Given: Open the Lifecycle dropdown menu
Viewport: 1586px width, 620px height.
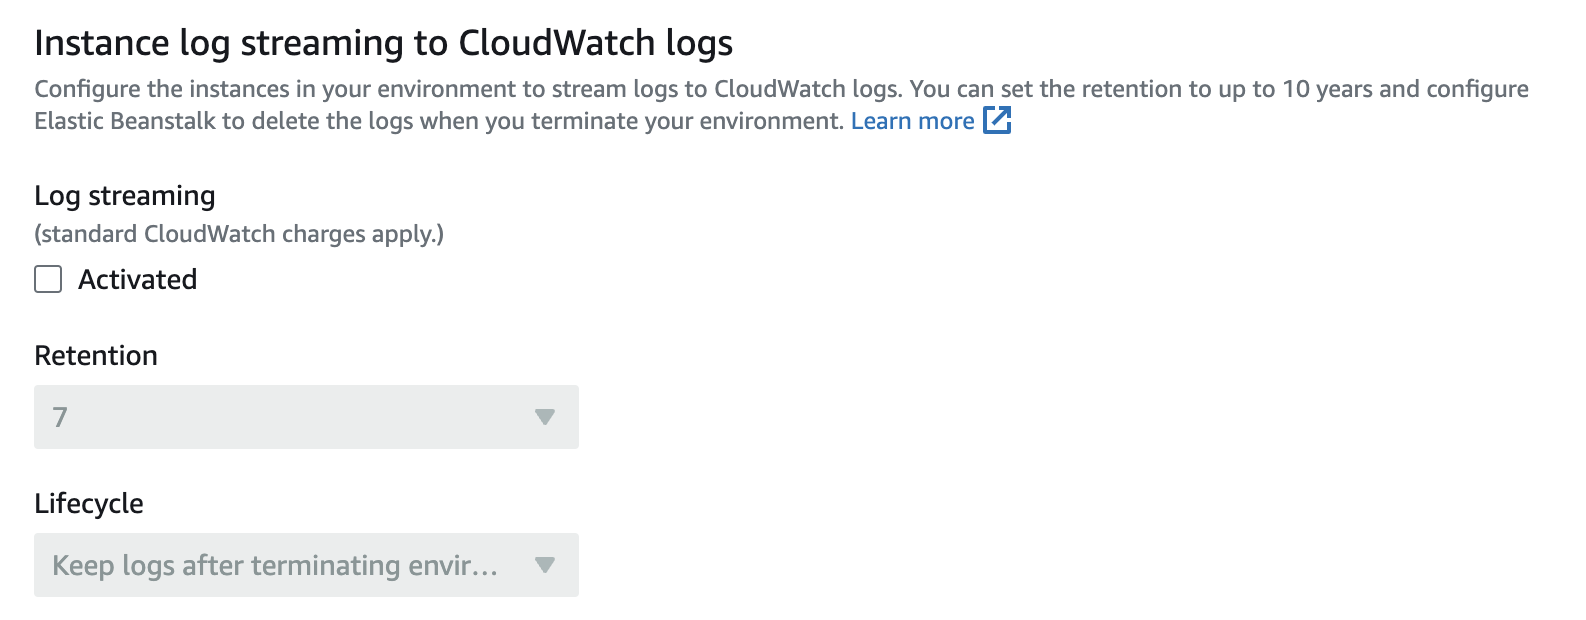Looking at the screenshot, I should pyautogui.click(x=306, y=565).
